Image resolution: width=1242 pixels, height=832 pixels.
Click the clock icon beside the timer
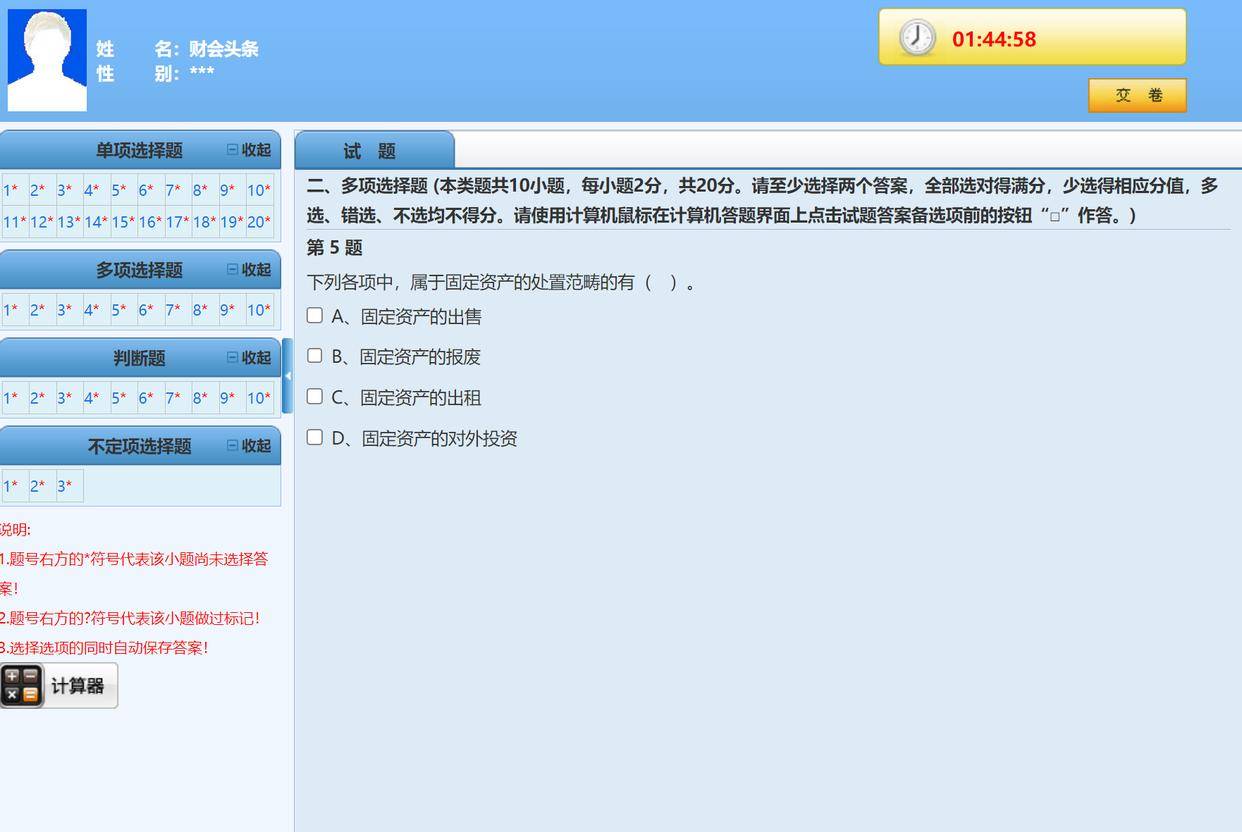click(916, 38)
